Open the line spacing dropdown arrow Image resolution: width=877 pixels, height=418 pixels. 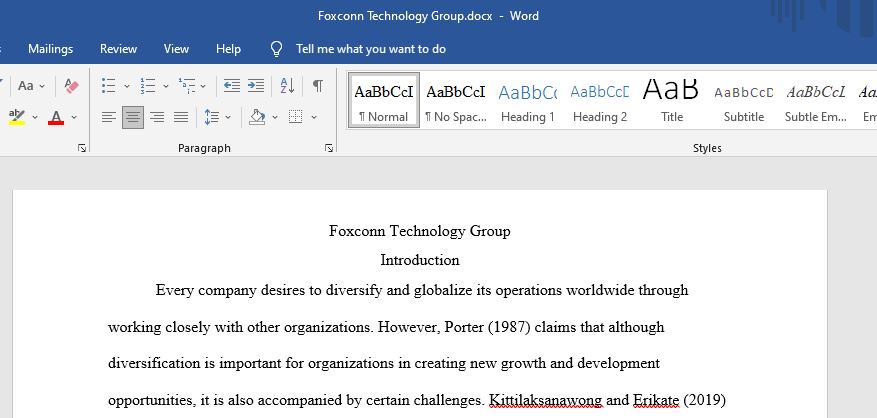pos(228,118)
